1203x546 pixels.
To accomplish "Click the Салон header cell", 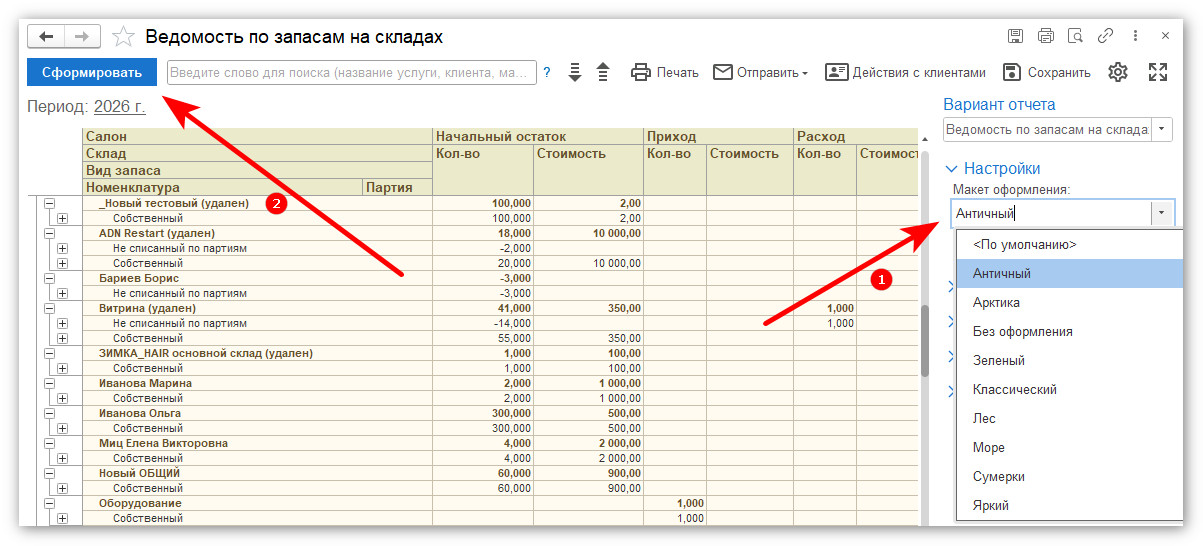I will pyautogui.click(x=257, y=136).
